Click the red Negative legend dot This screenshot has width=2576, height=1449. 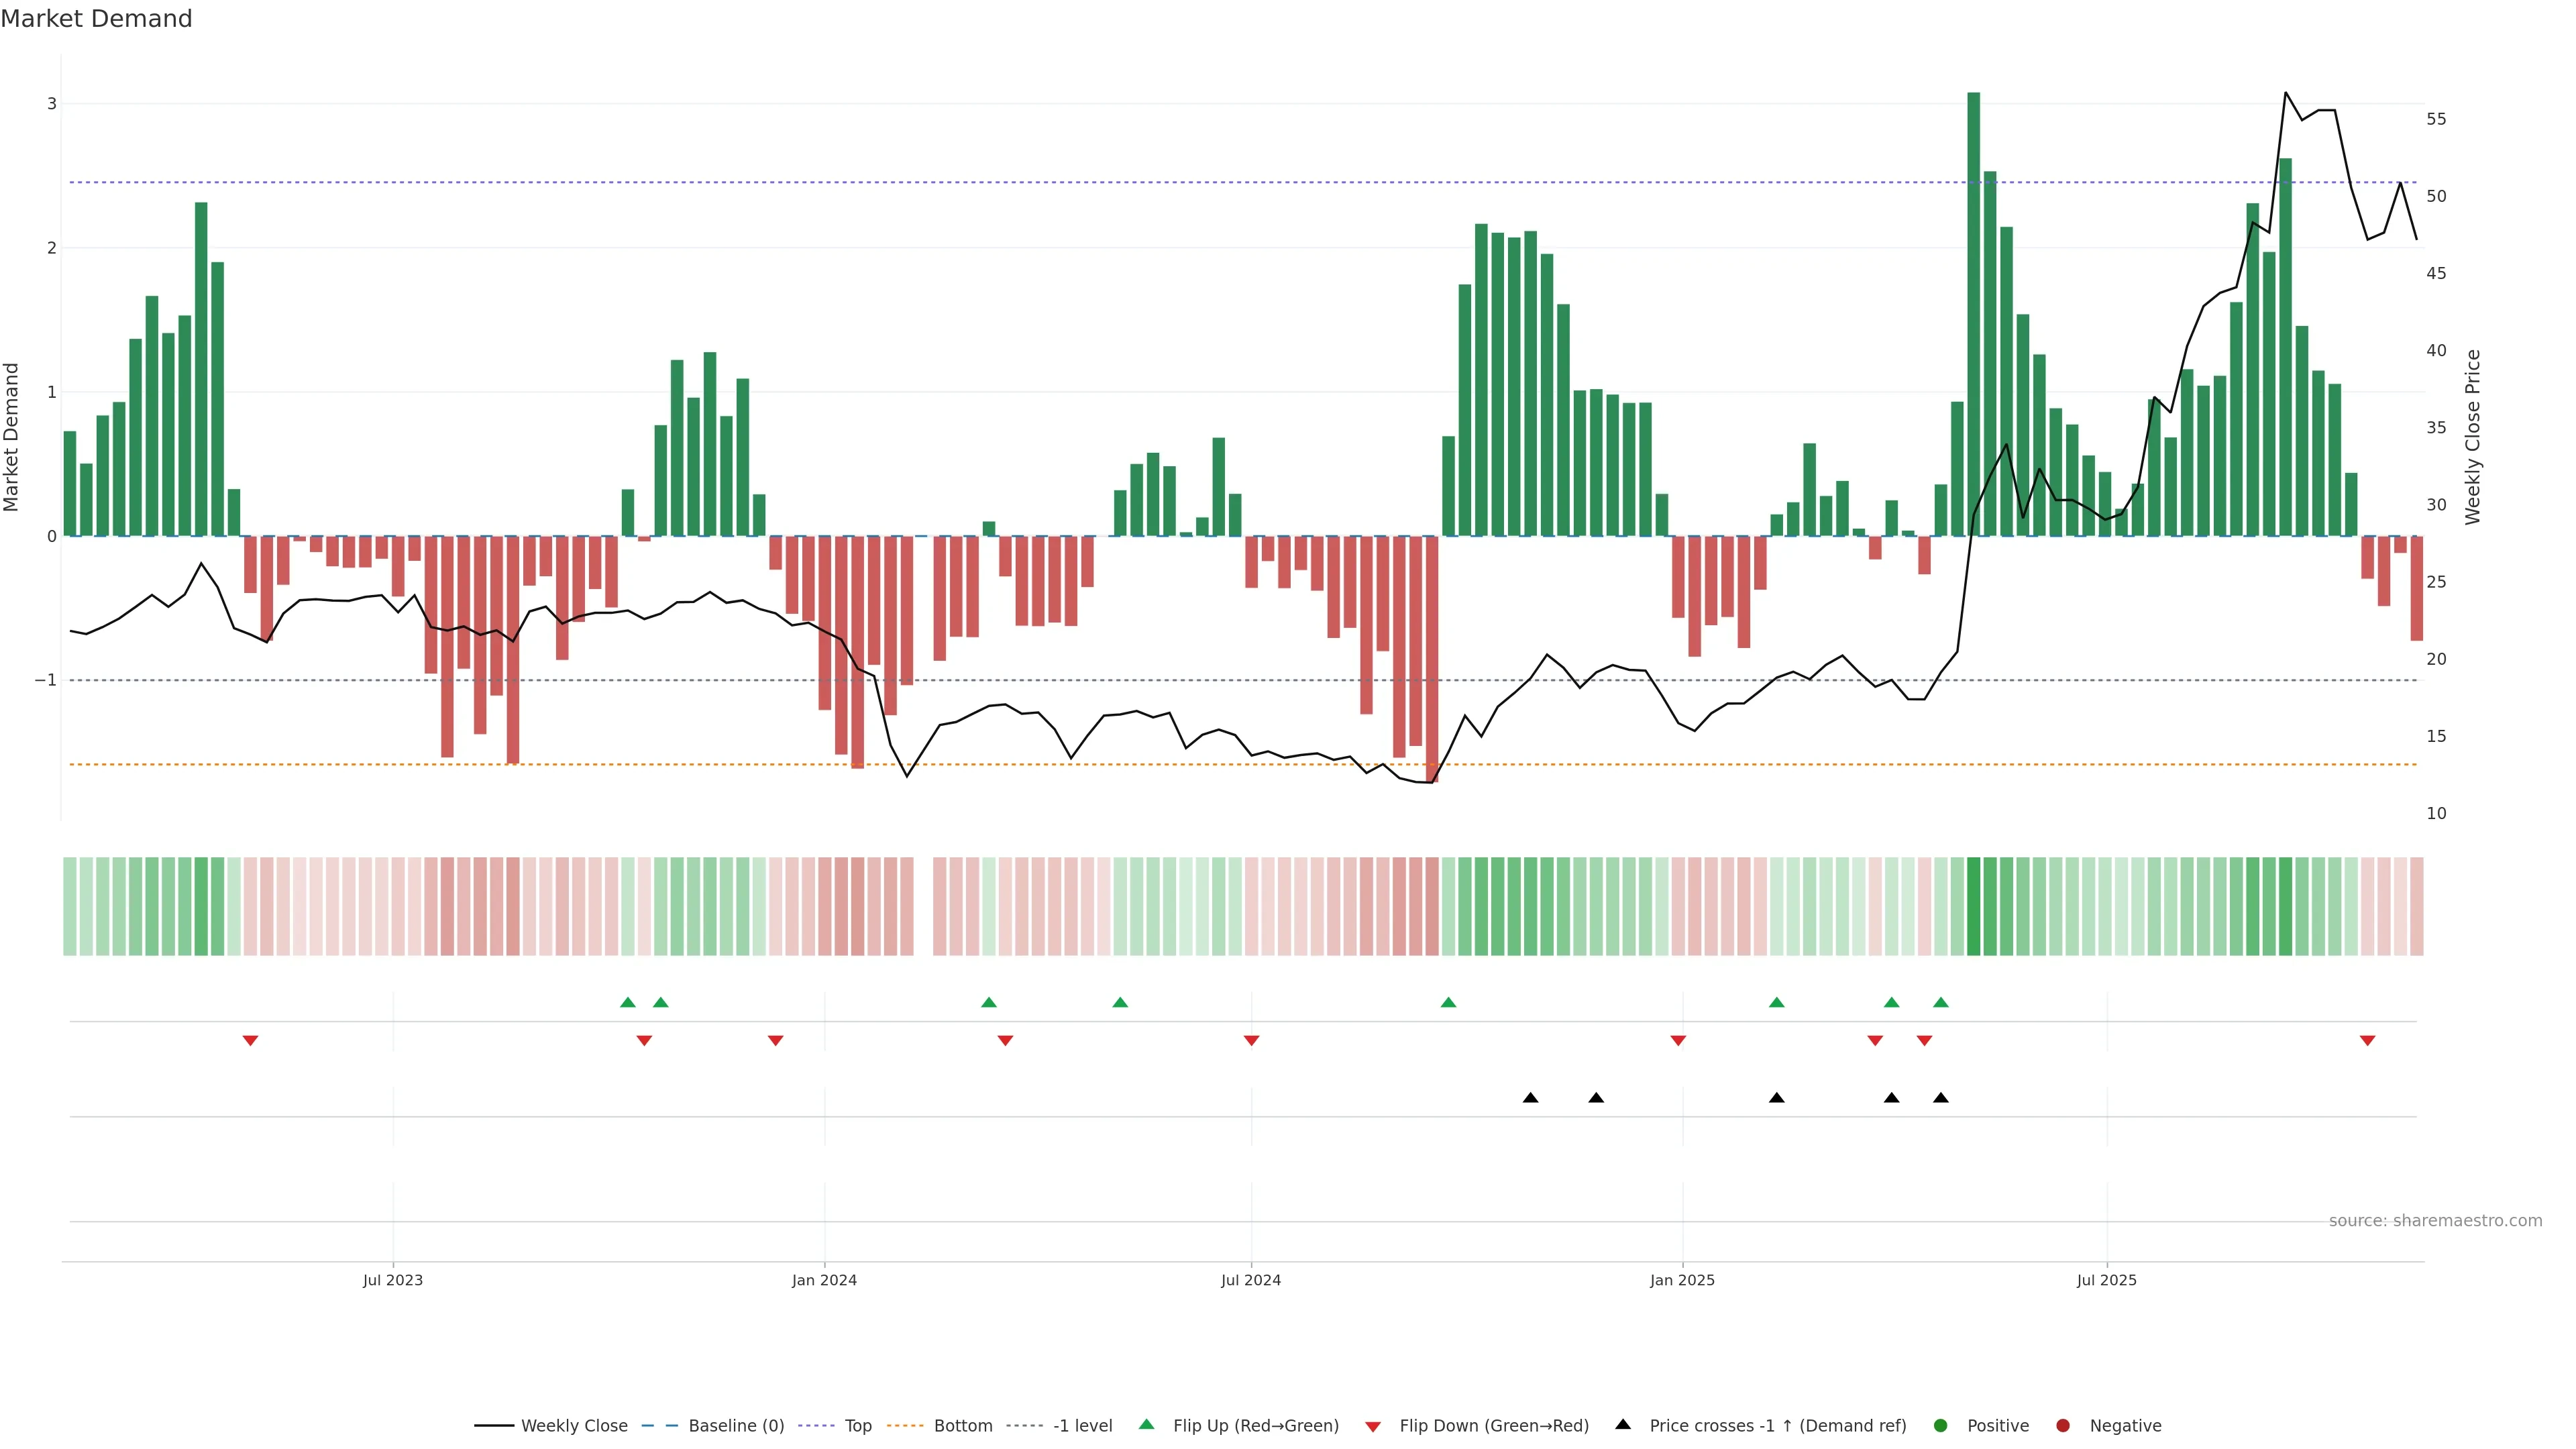coord(2063,1426)
